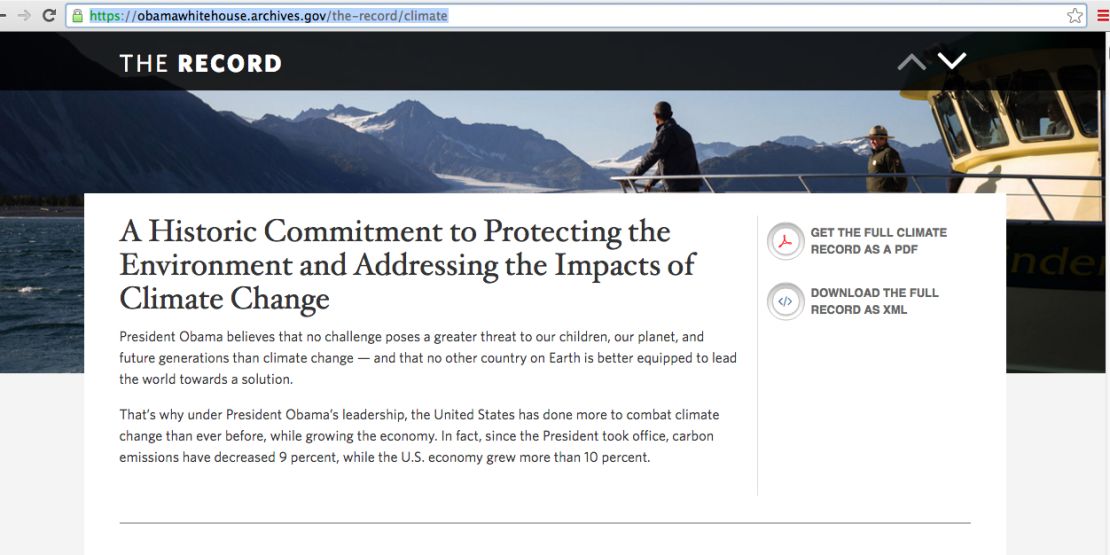Open the red Chrome hamburger menu

click(1104, 16)
